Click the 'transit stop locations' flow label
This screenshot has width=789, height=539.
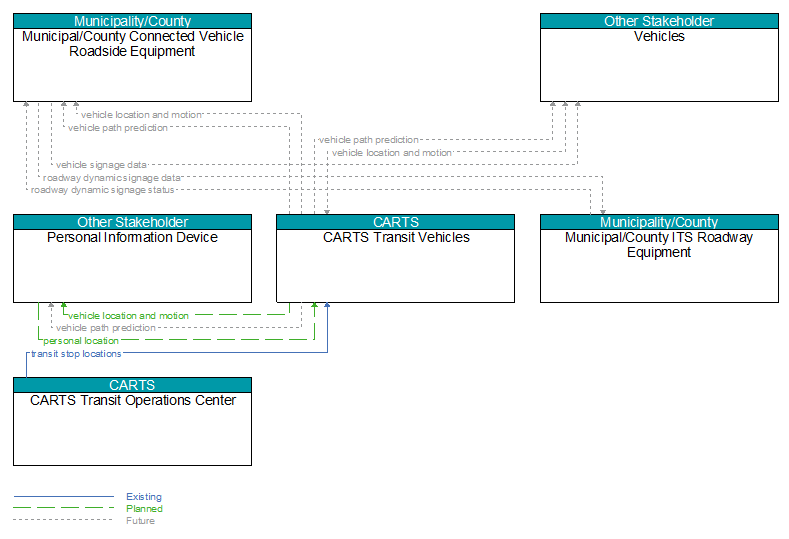pos(76,354)
